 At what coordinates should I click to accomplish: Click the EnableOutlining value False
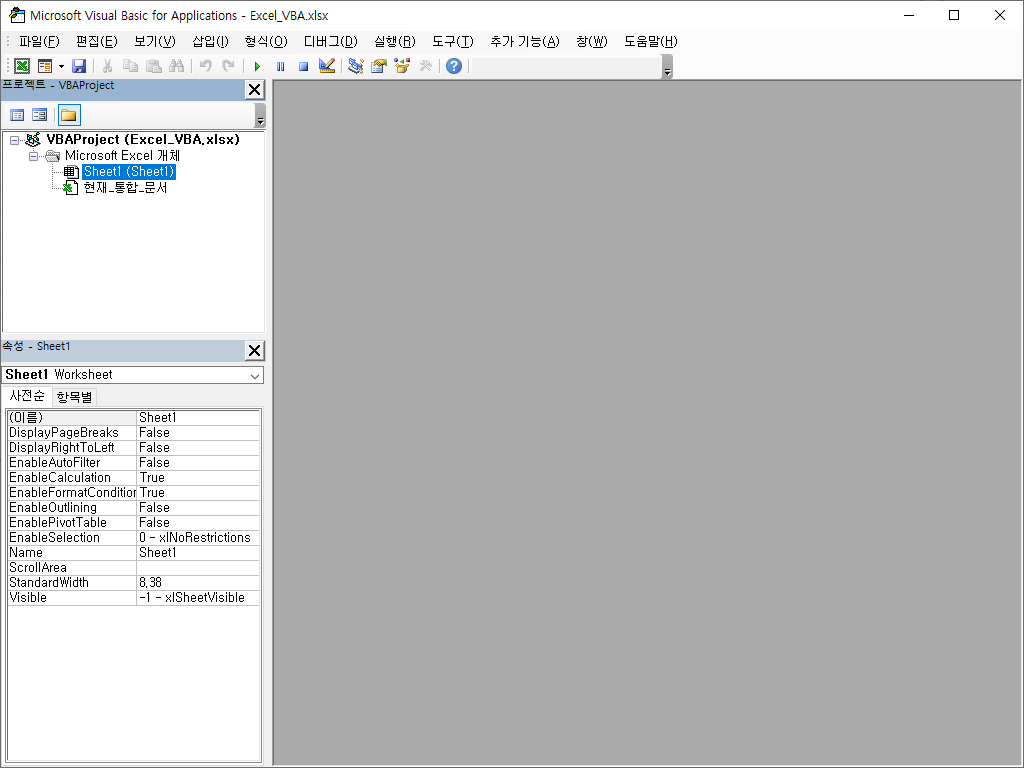click(x=198, y=507)
